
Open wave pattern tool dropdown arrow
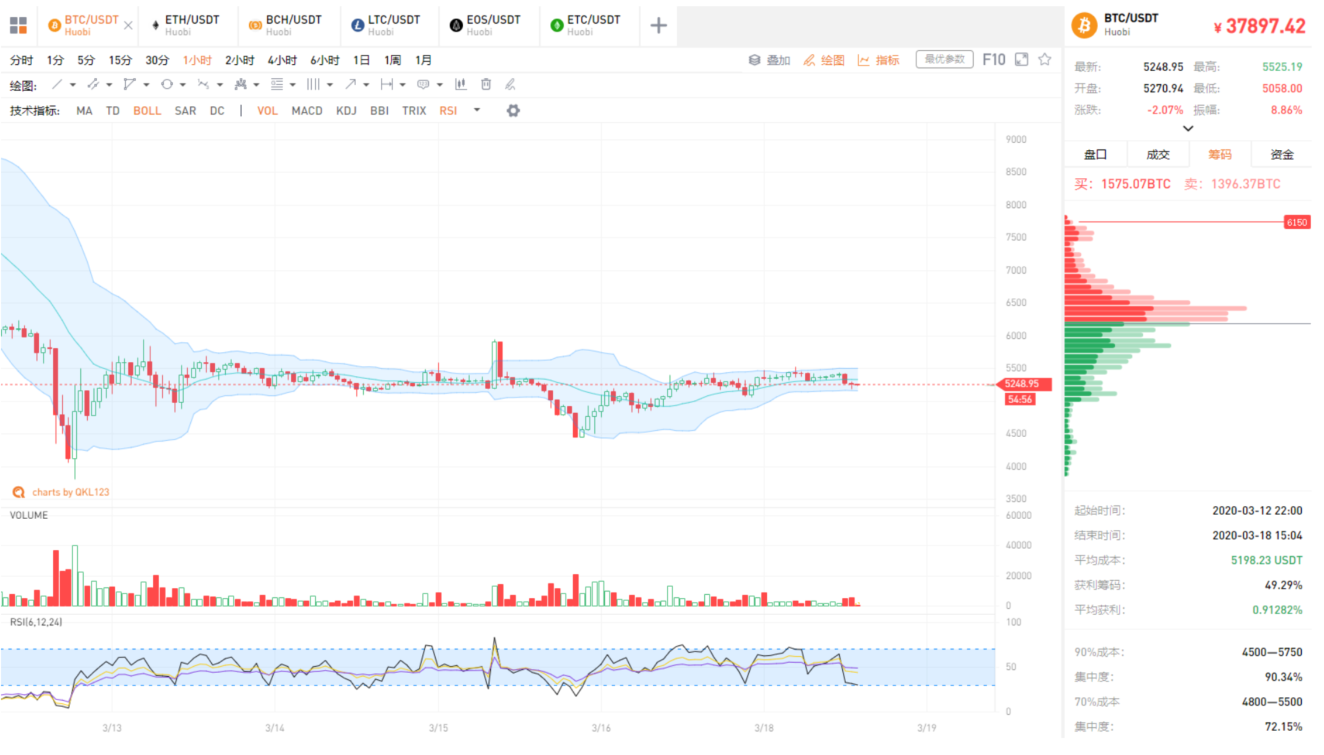pos(220,85)
